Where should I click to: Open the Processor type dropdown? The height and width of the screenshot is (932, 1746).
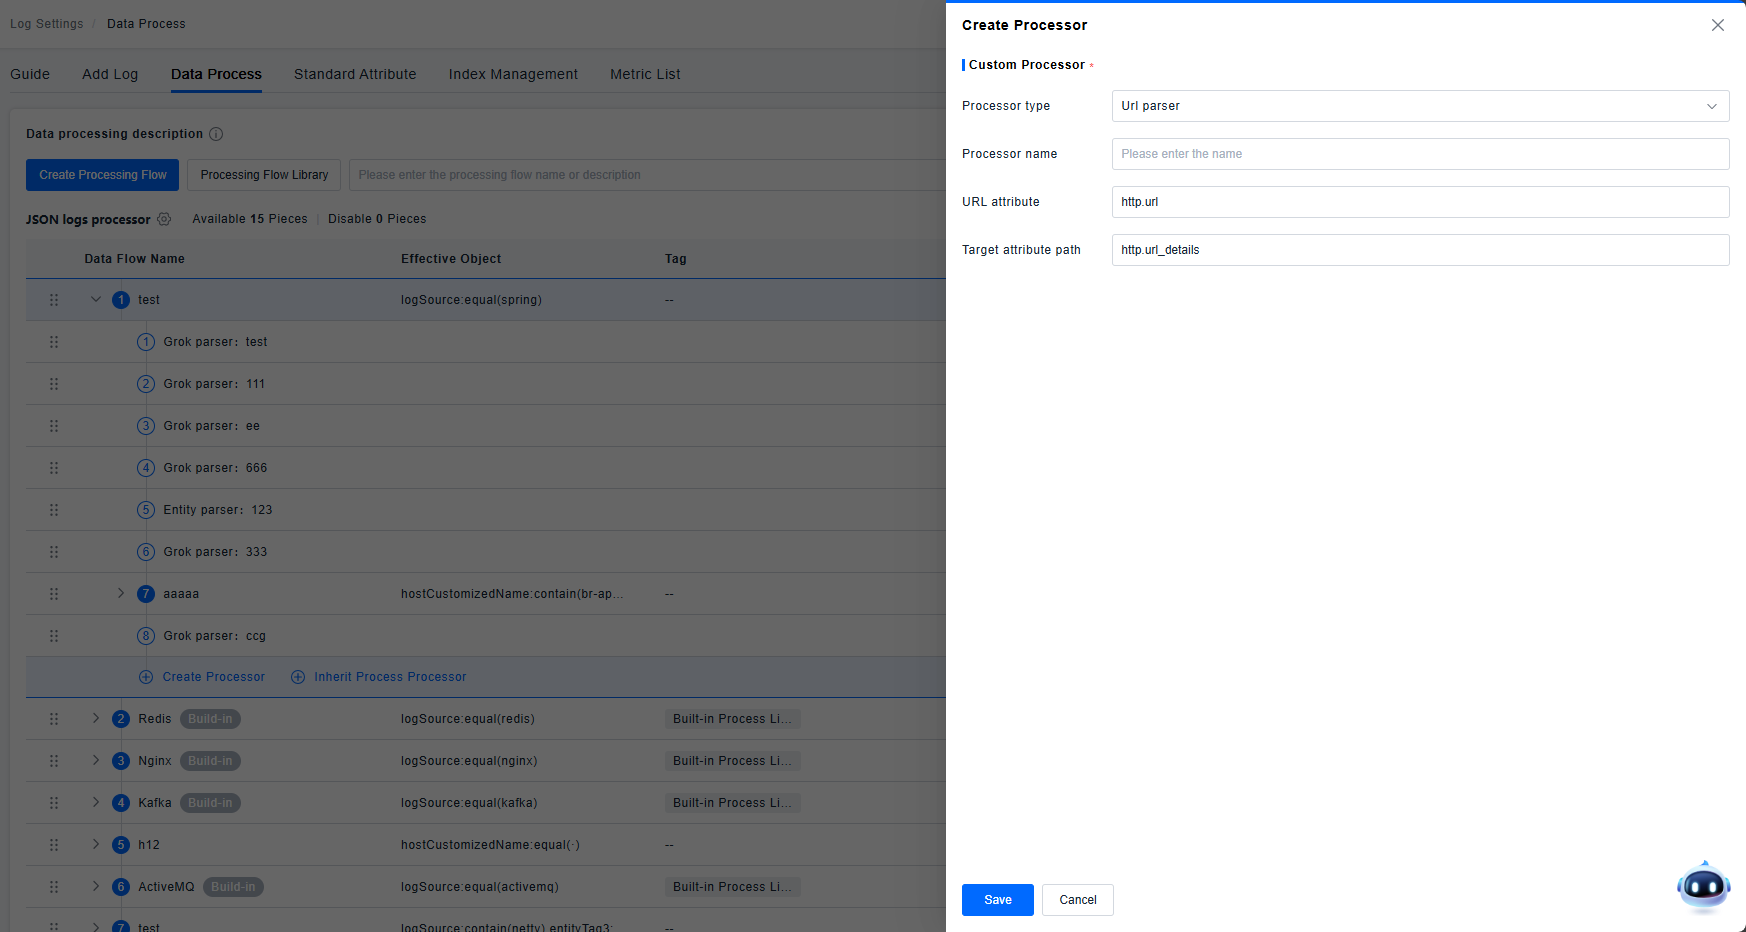[1419, 106]
